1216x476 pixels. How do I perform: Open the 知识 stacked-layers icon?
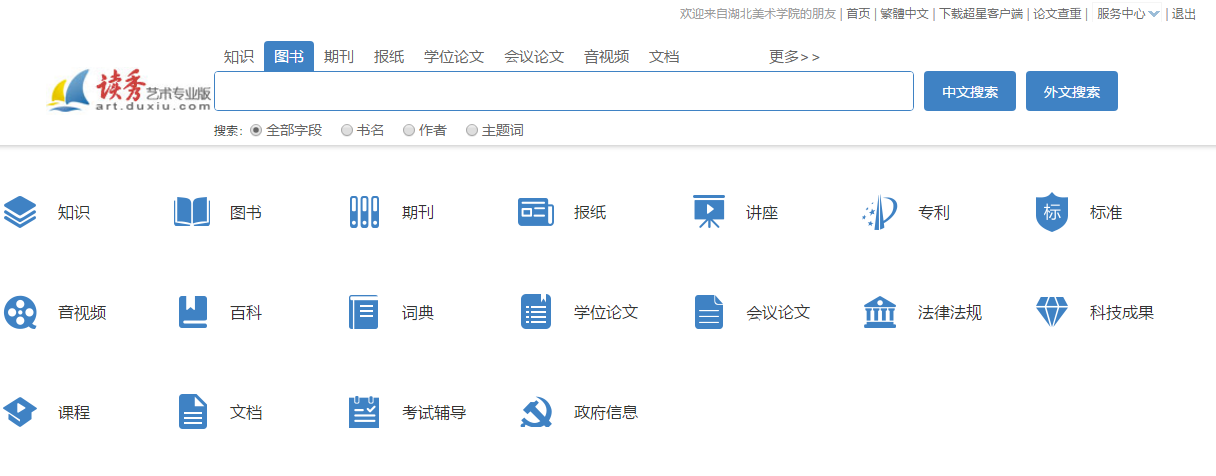point(20,212)
